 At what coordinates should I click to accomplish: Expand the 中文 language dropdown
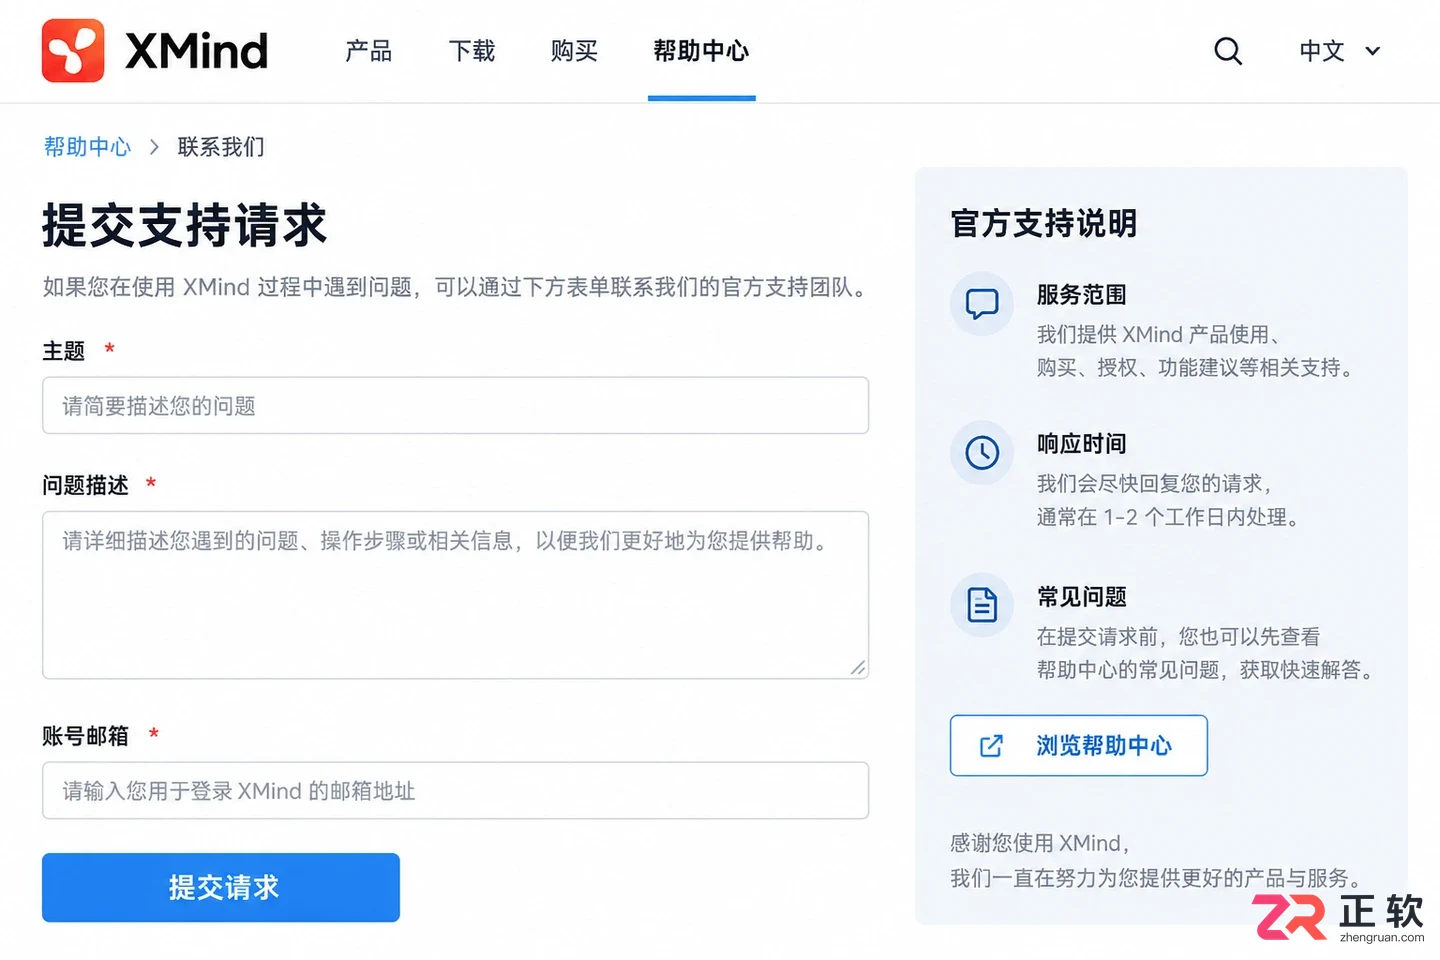(1340, 51)
